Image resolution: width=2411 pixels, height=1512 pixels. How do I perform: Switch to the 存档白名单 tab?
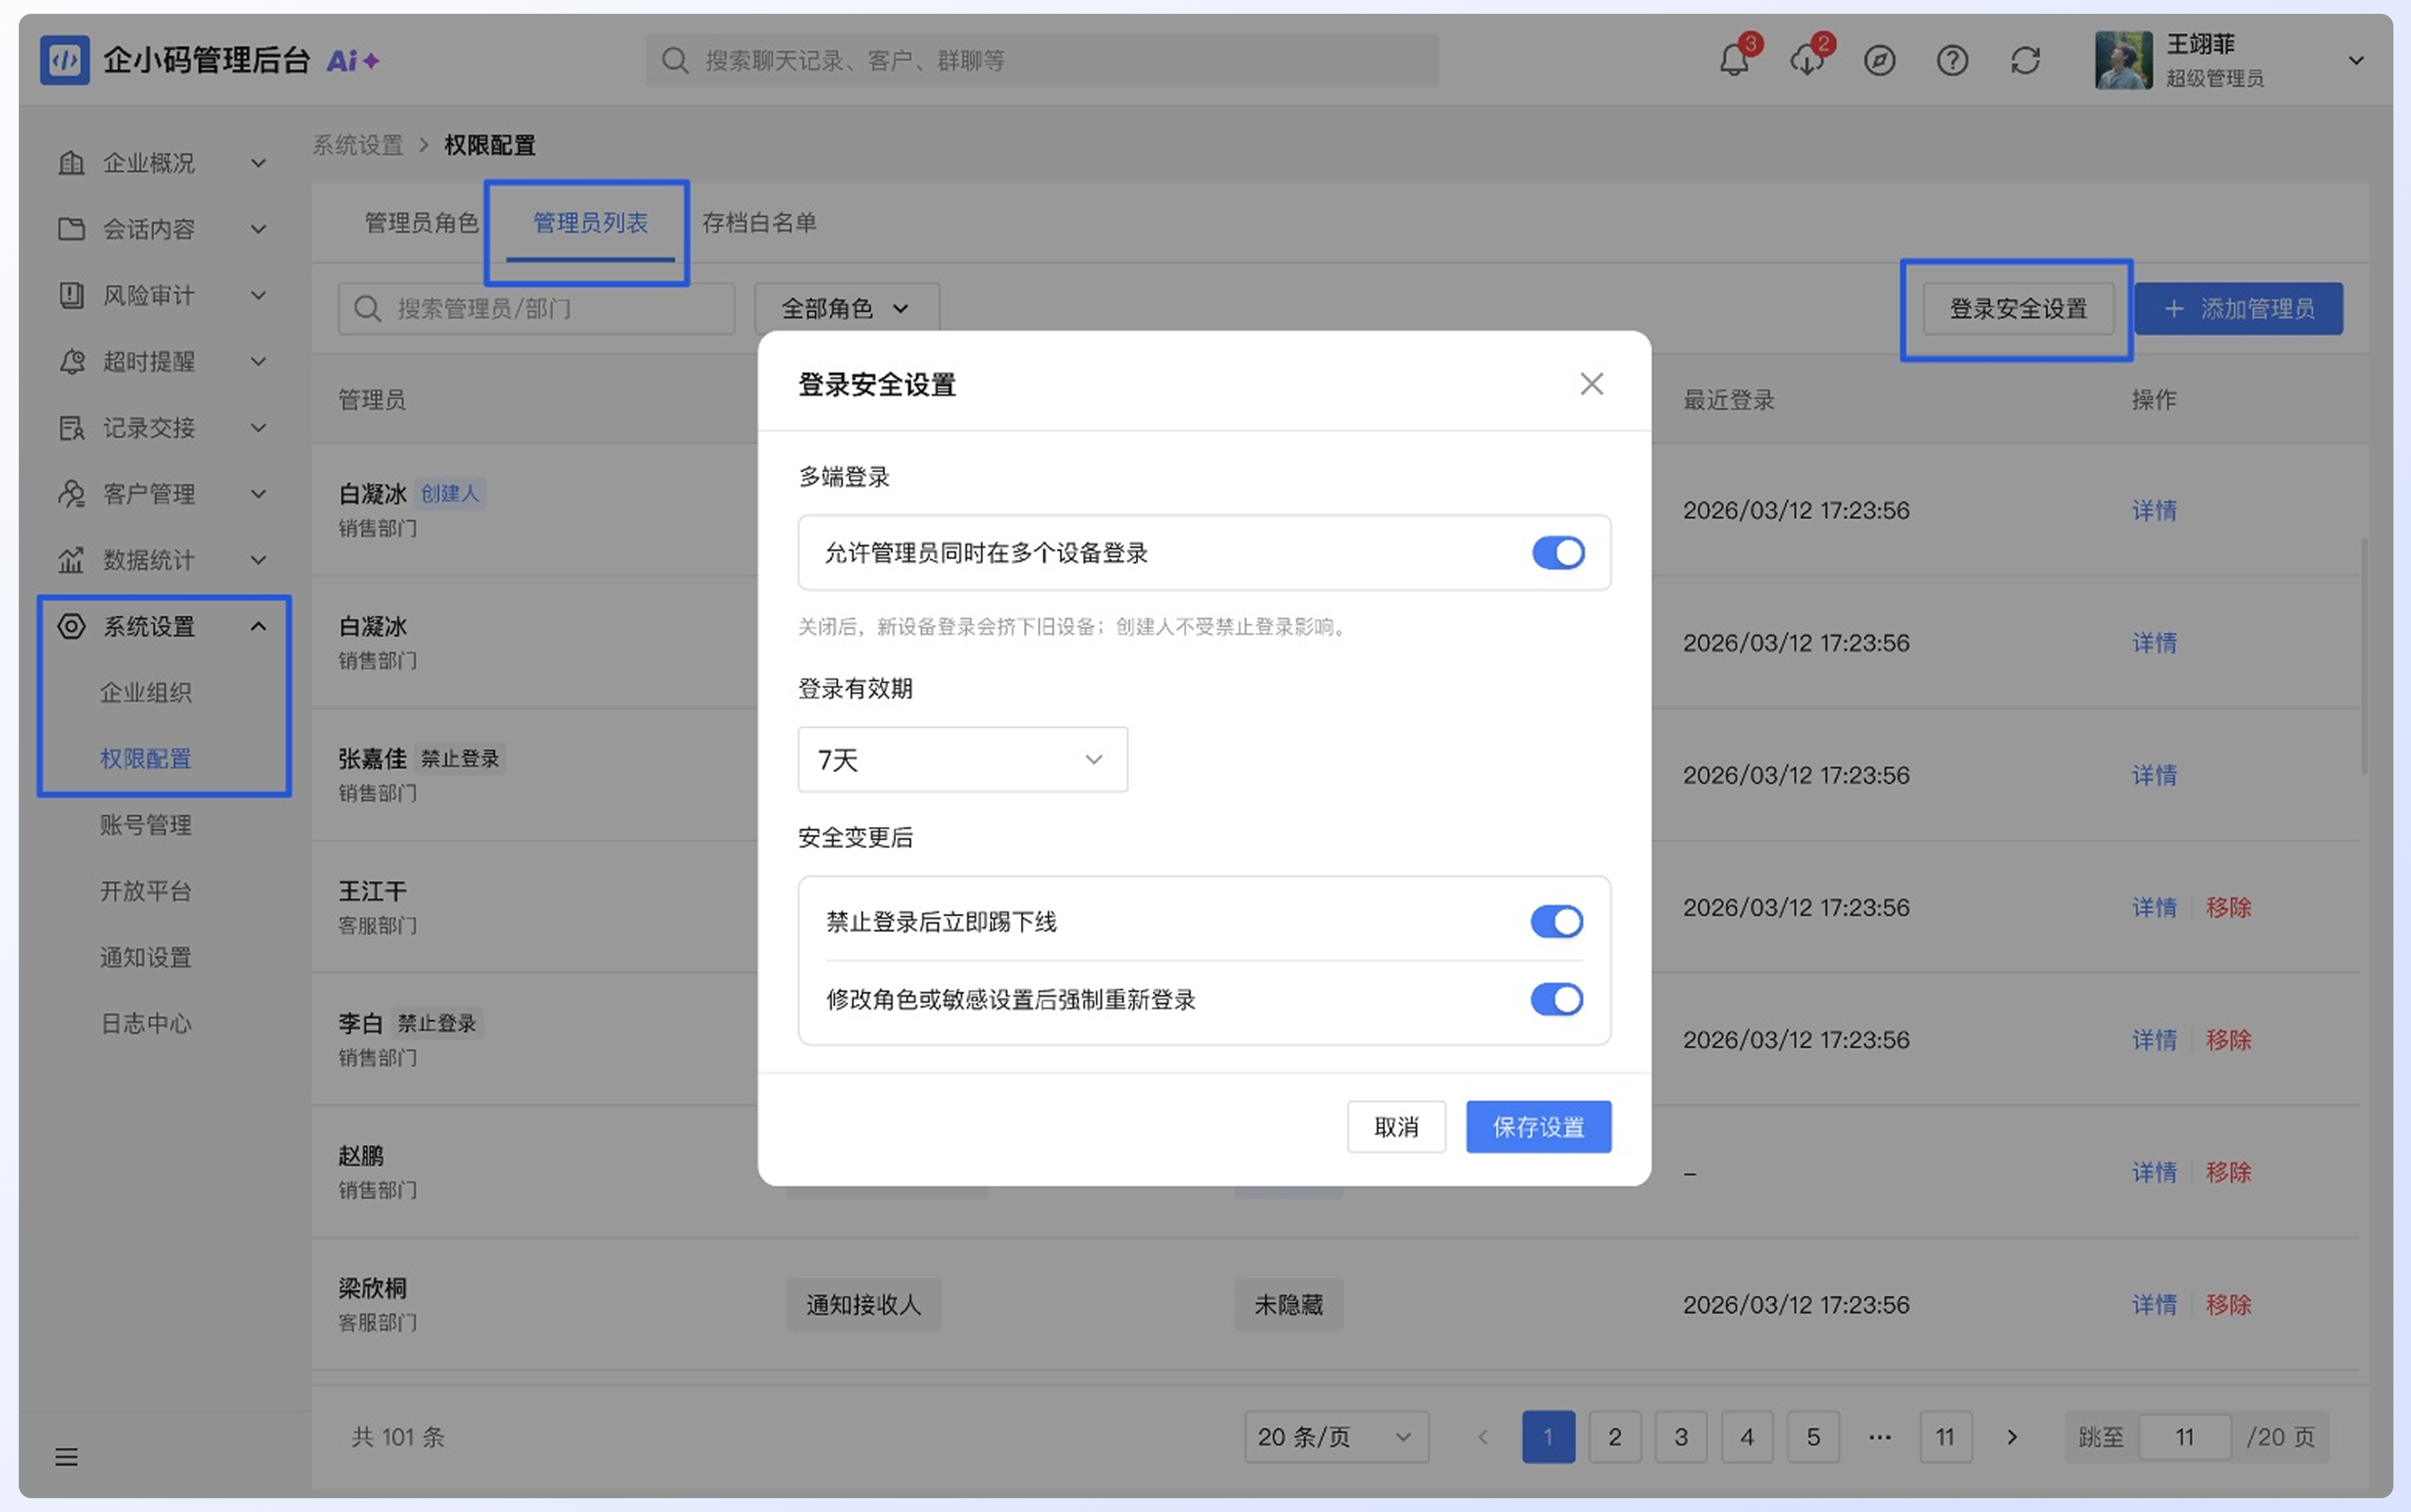click(x=759, y=223)
